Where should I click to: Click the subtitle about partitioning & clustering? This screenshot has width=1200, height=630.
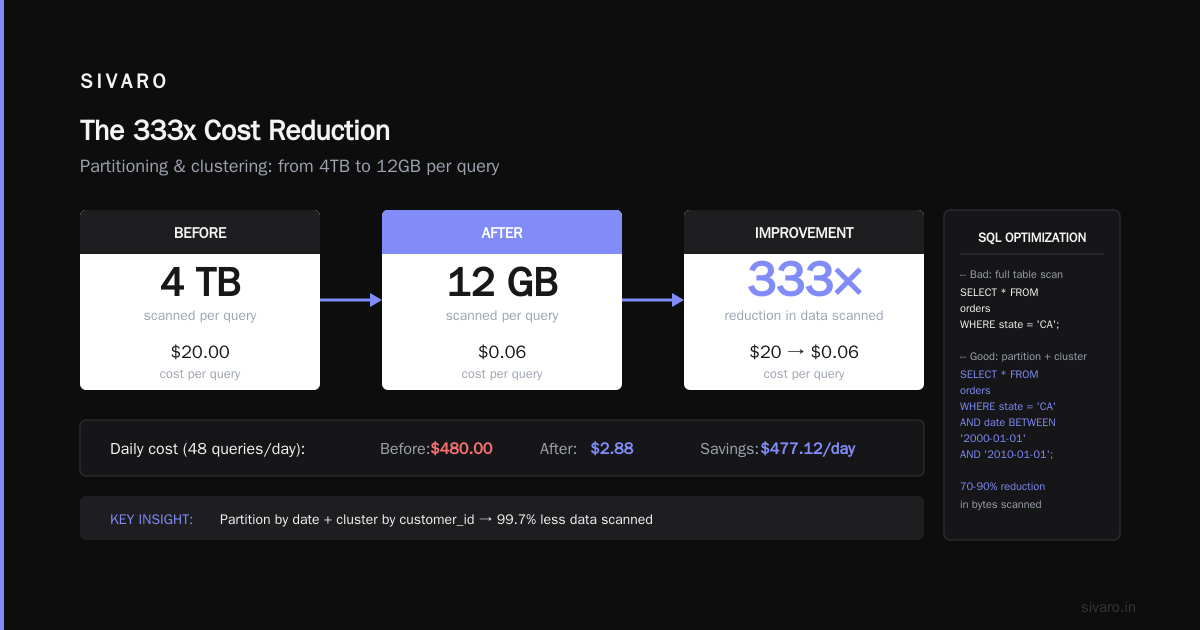pos(290,166)
